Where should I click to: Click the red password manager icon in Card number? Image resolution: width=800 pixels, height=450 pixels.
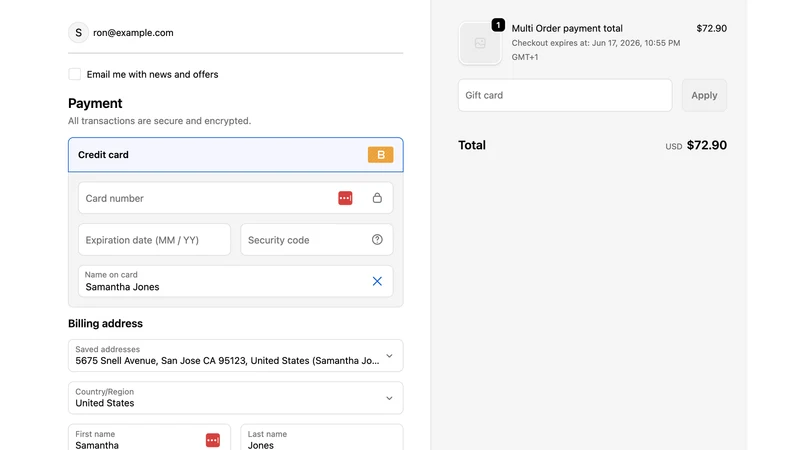point(345,198)
